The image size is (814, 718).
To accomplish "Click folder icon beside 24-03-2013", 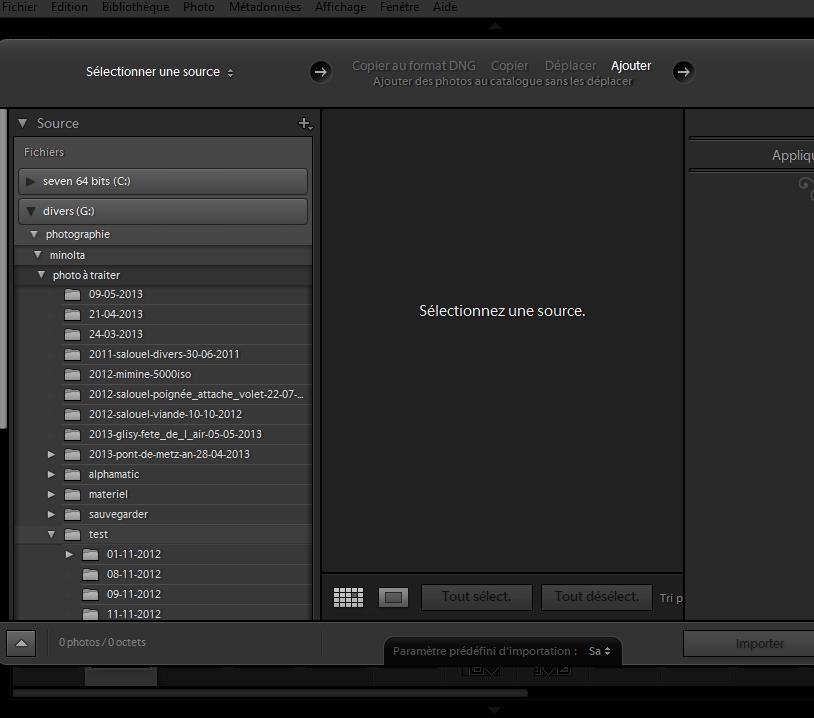I will [72, 335].
